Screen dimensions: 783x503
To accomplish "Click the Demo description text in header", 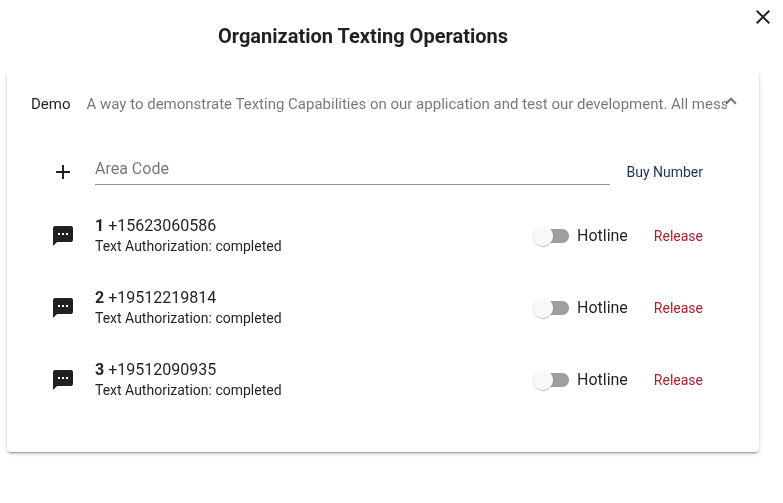I will tap(407, 104).
